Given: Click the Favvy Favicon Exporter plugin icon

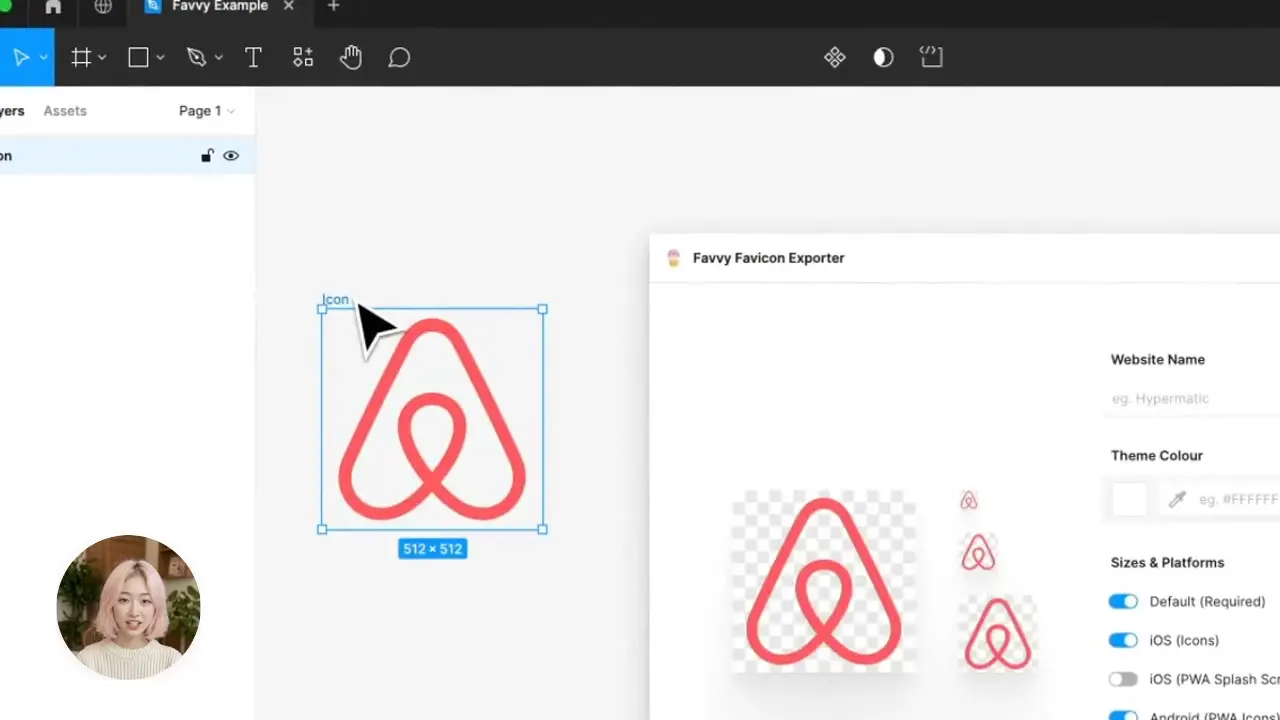Looking at the screenshot, I should click(674, 258).
